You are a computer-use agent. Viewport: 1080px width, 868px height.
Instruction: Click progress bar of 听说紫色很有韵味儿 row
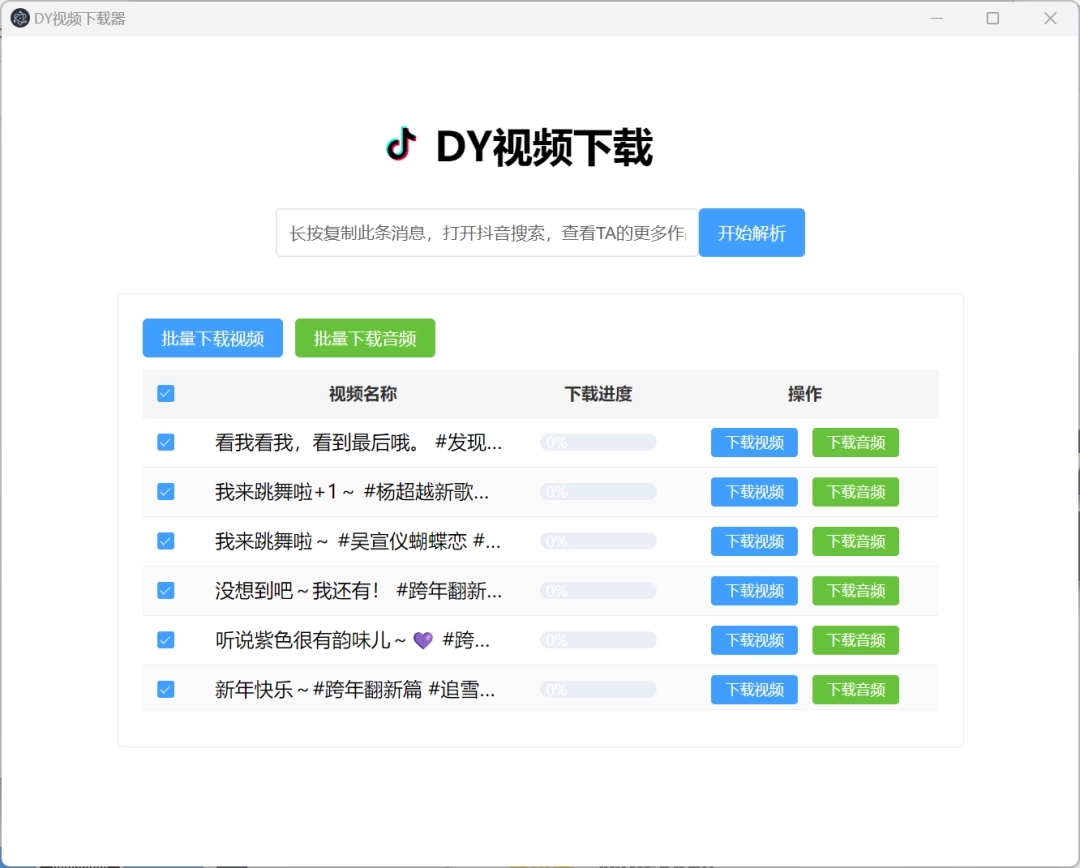click(x=598, y=641)
